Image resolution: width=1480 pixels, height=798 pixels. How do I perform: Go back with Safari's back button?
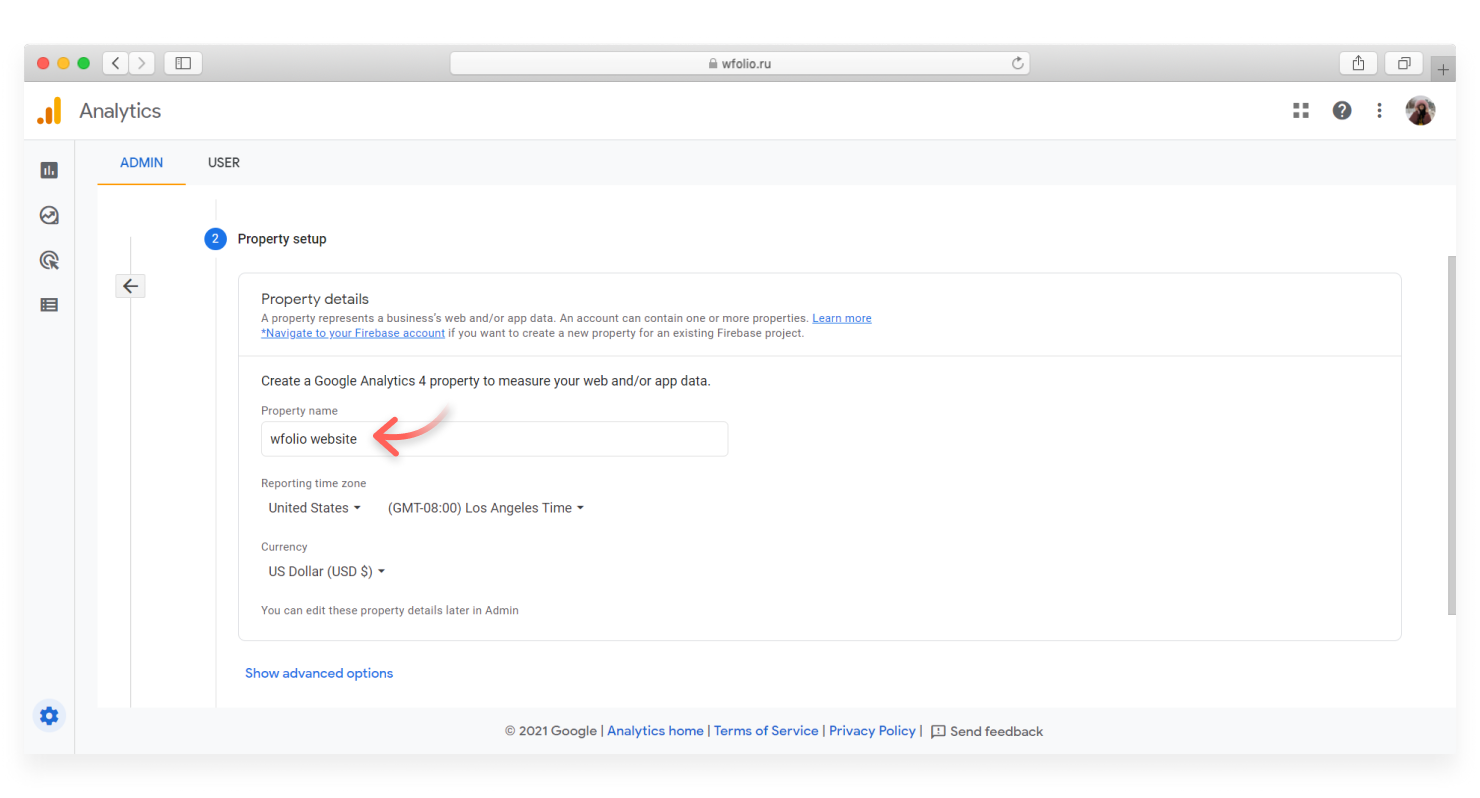click(116, 63)
